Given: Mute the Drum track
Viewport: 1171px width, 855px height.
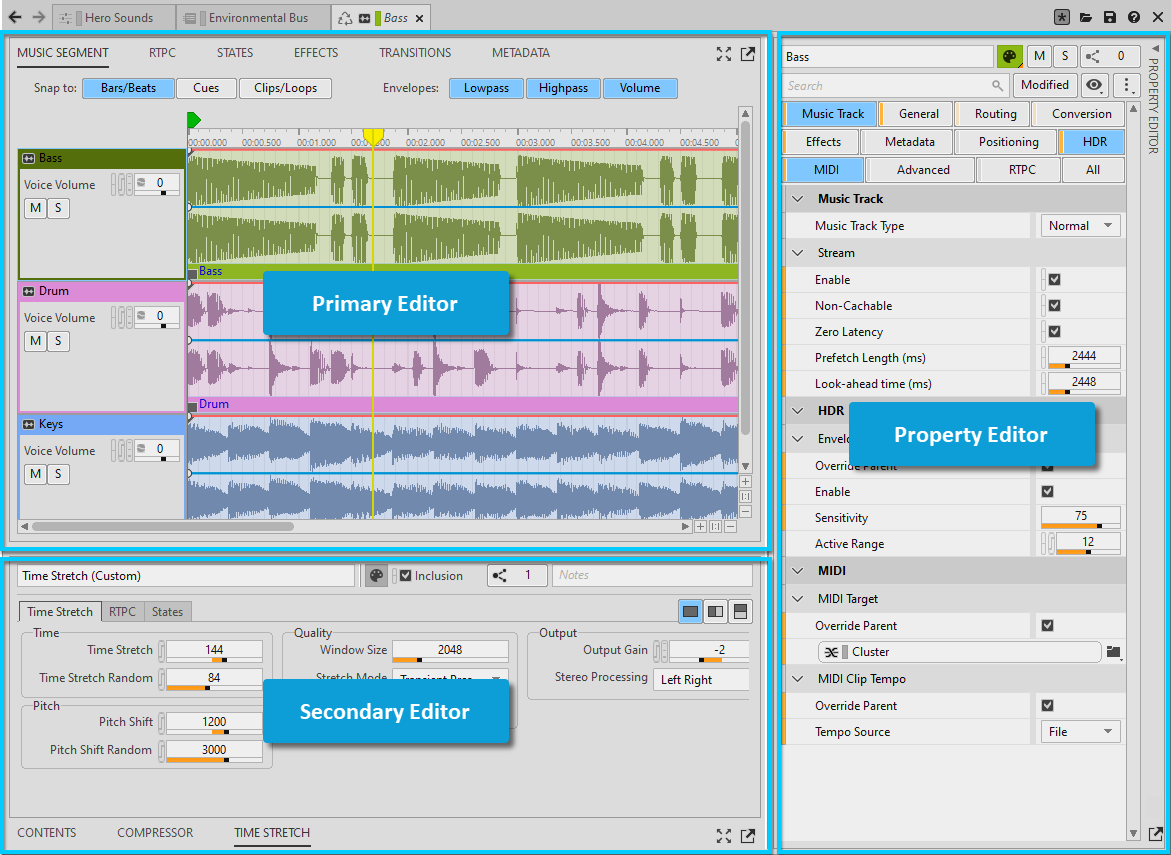Looking at the screenshot, I should (35, 341).
